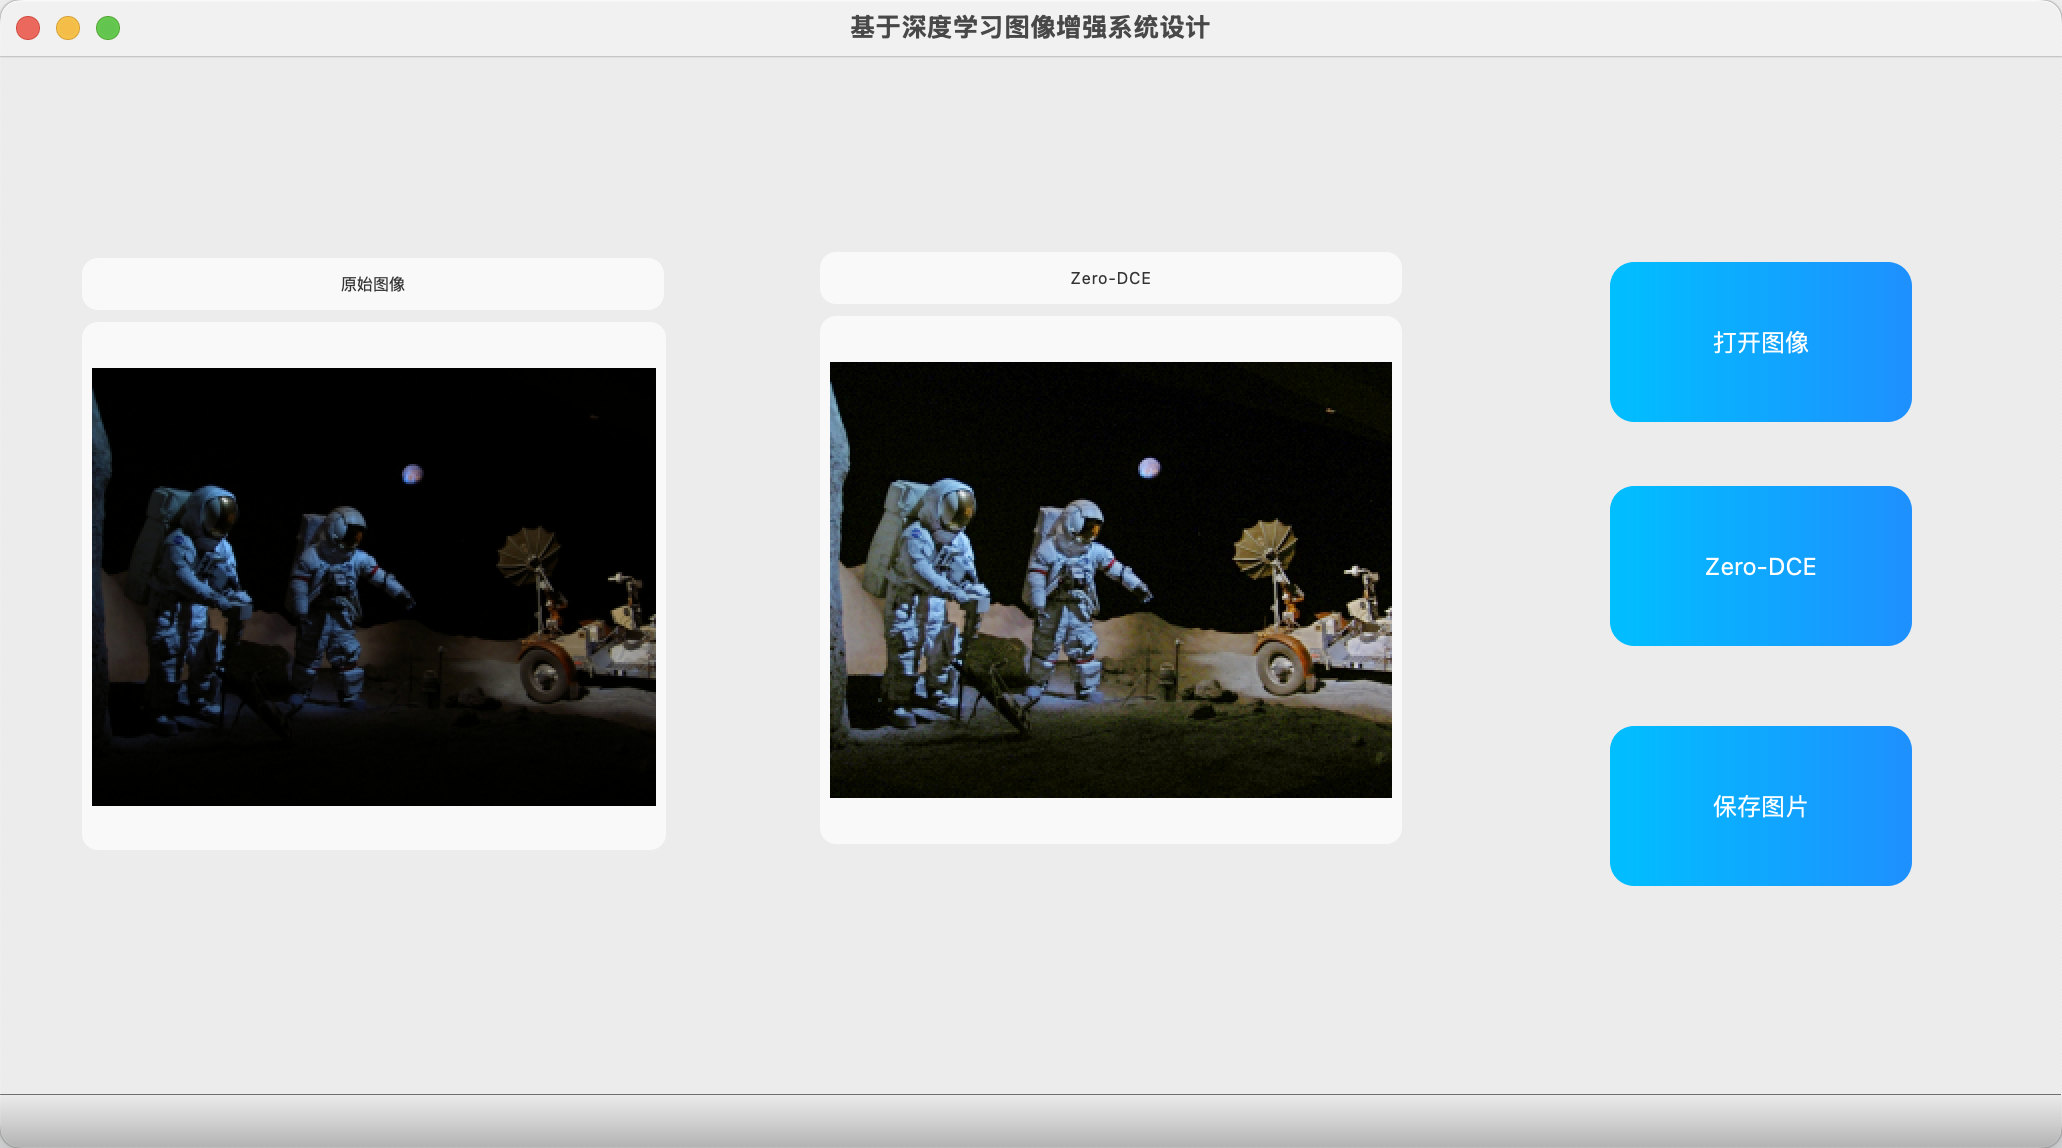Click the rover wheel in the enhanced image

coord(1282,666)
